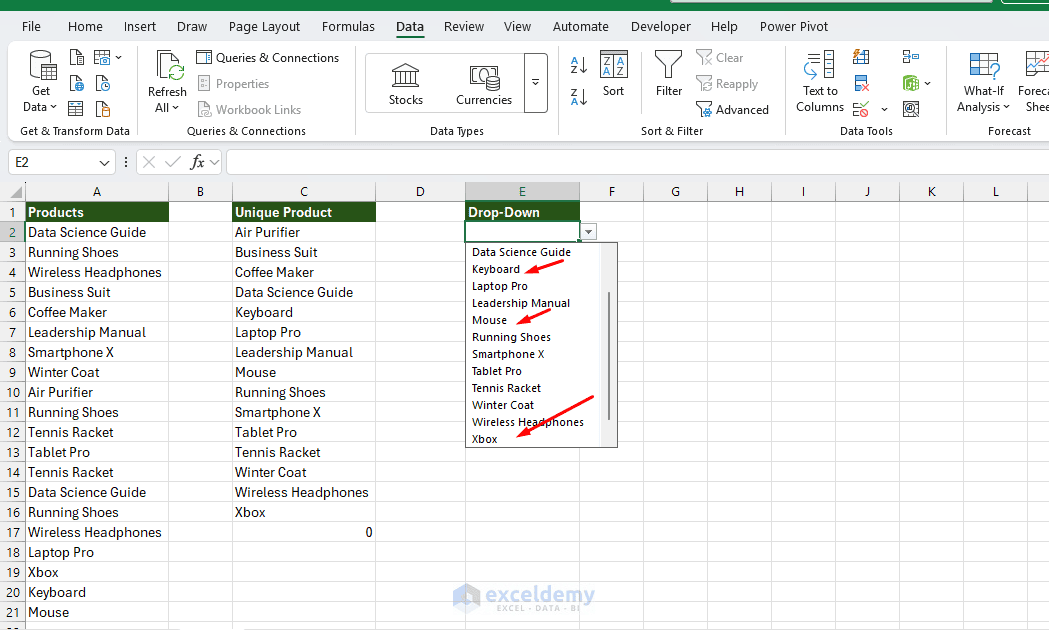Screen dimensions: 1049x630
Task: Sort A to Z ascending
Action: coord(579,65)
